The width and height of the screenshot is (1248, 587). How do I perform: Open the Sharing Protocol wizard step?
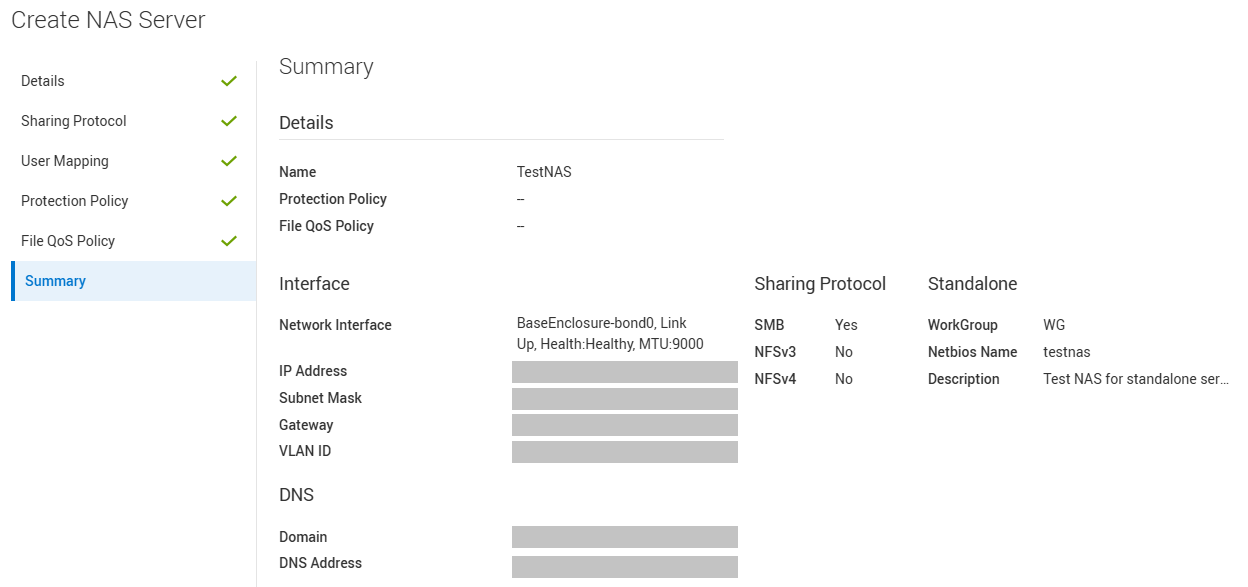72,121
